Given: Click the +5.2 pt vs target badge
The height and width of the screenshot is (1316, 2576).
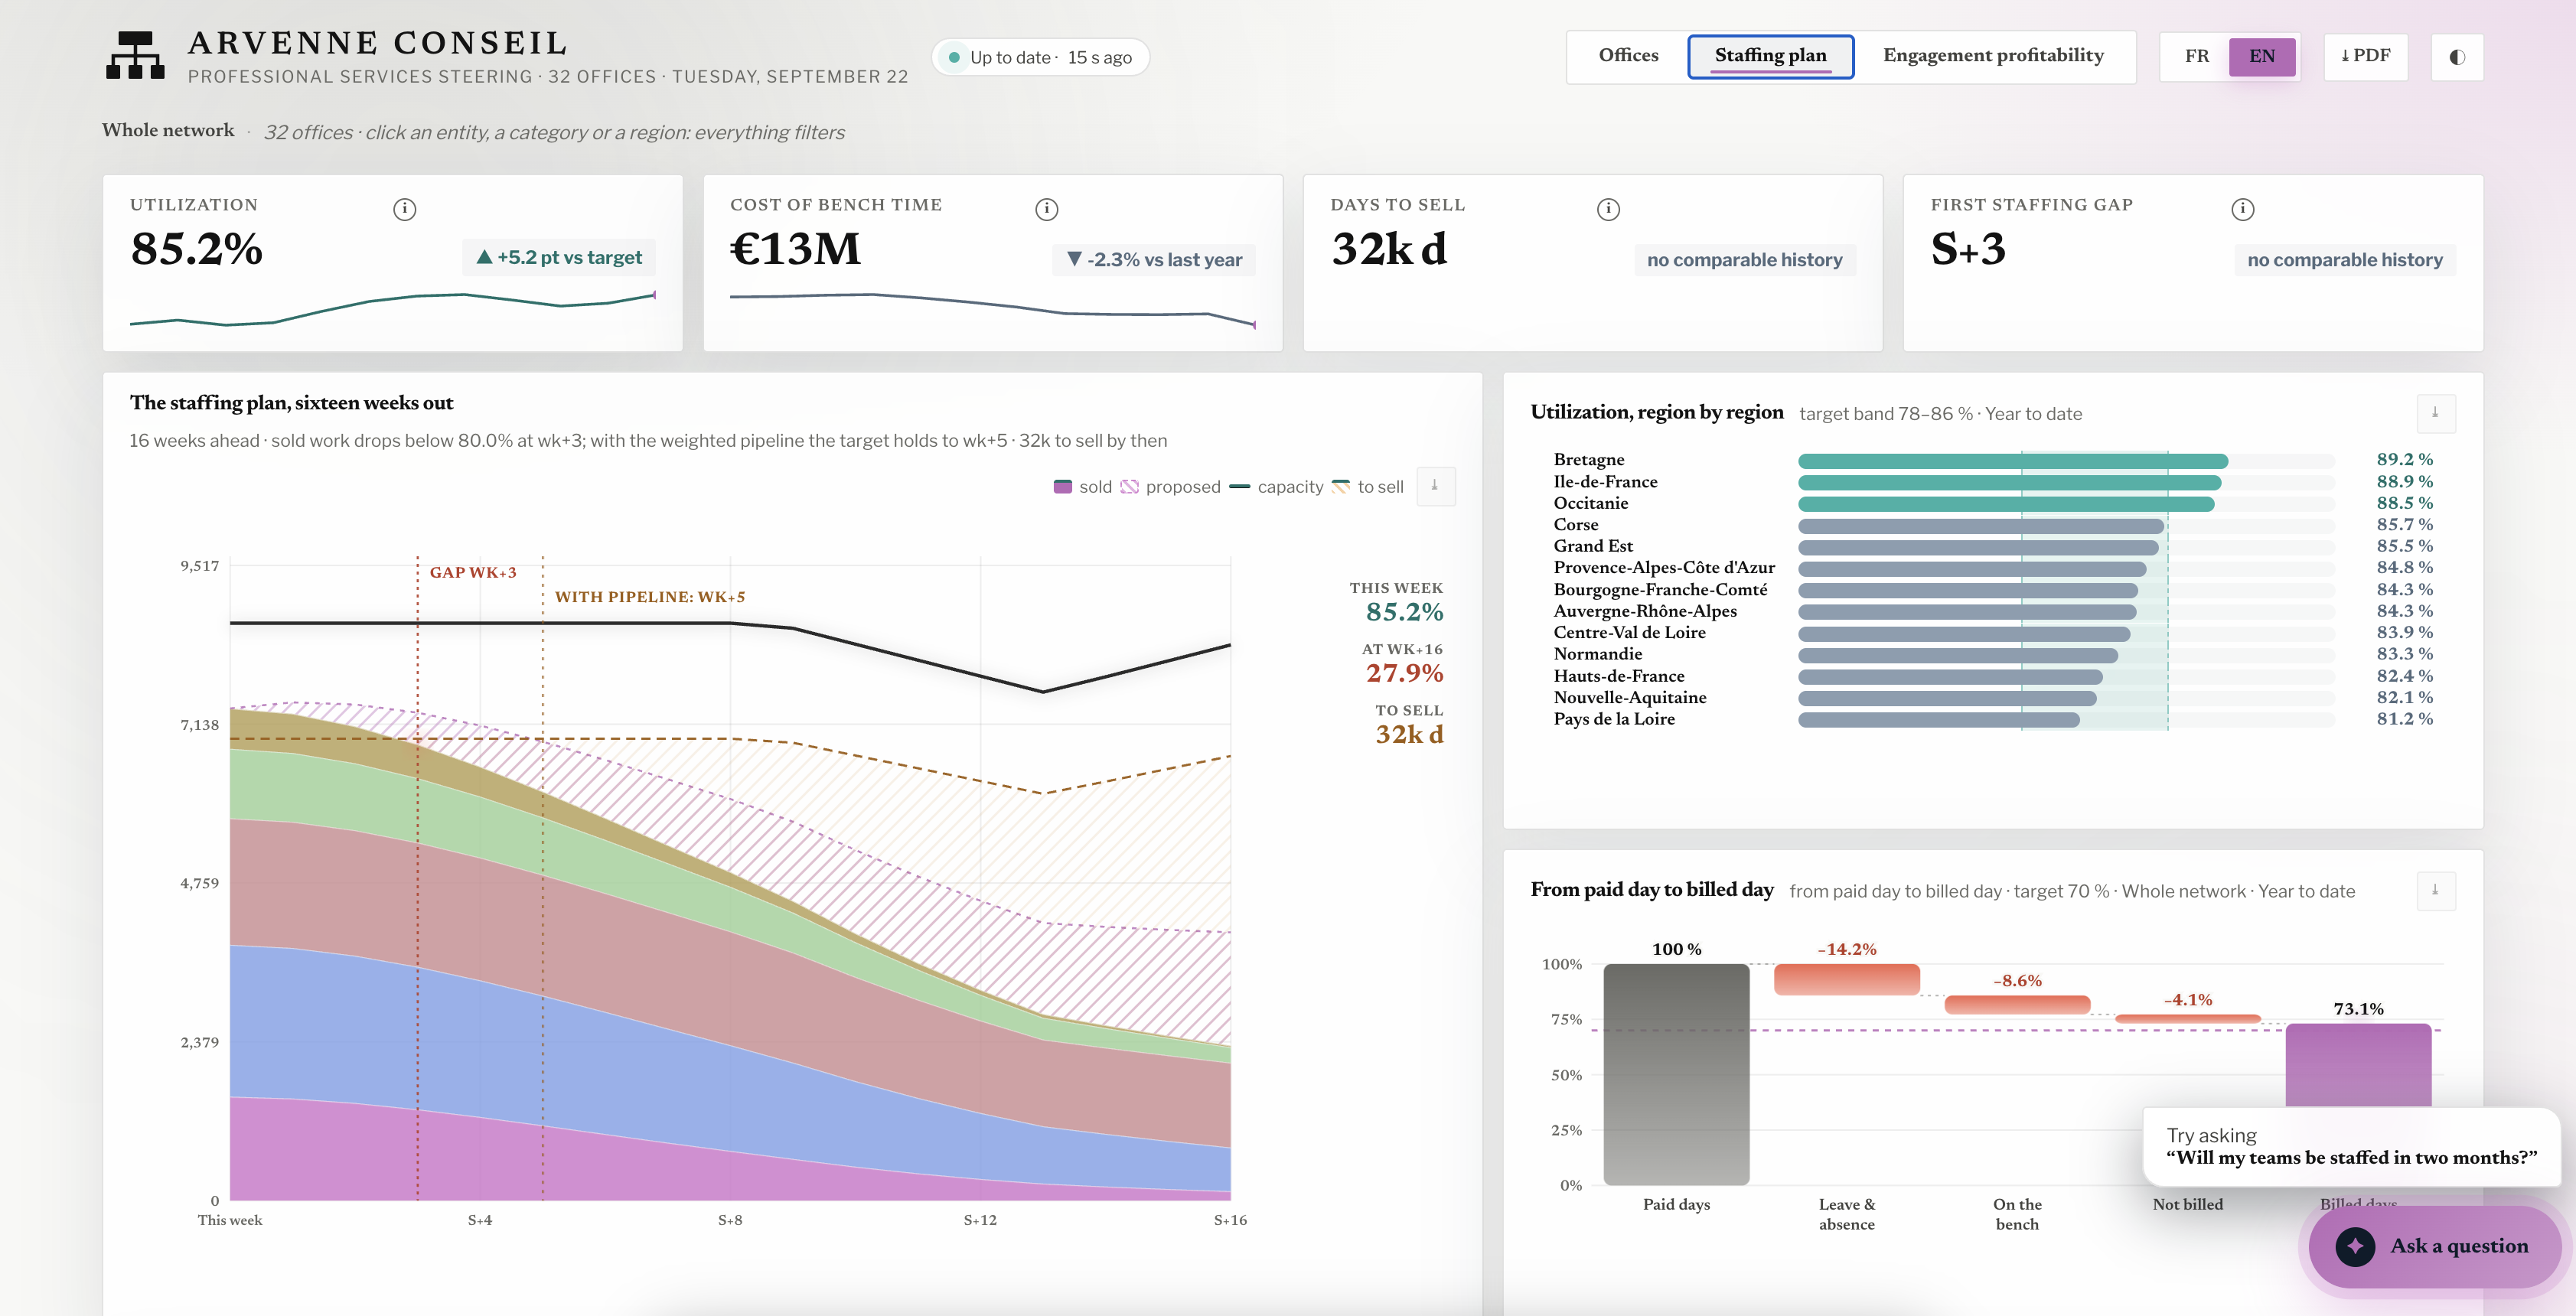Looking at the screenshot, I should point(559,257).
